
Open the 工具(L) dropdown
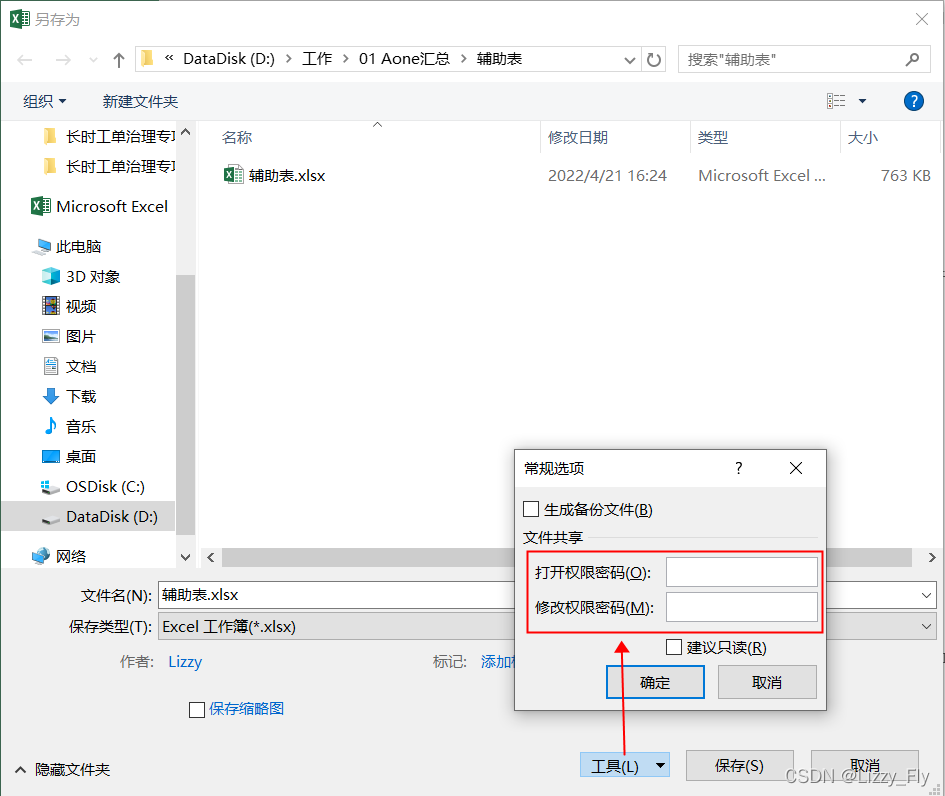coord(624,765)
